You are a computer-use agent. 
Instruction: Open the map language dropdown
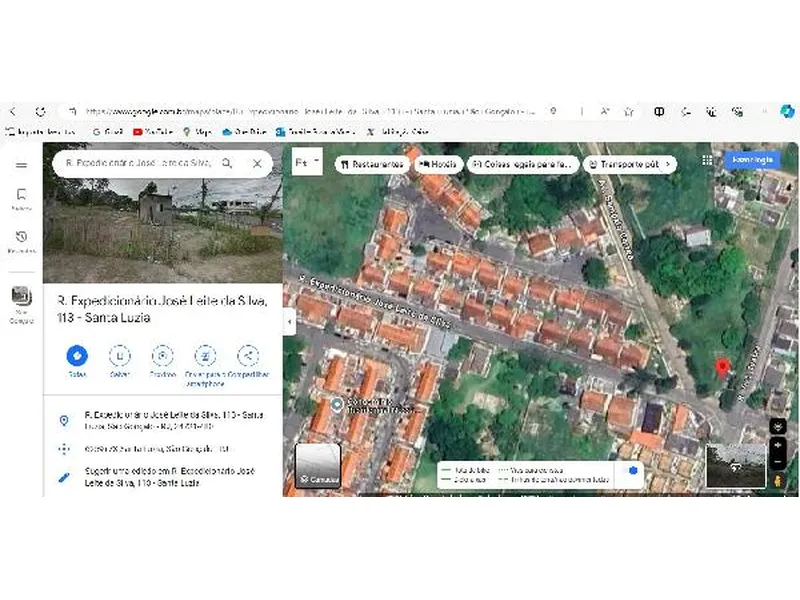(301, 162)
